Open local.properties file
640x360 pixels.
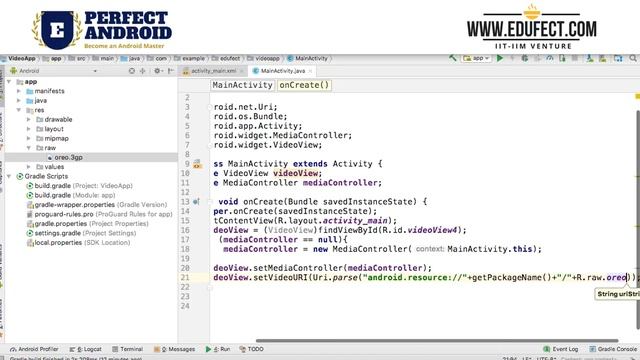point(78,242)
